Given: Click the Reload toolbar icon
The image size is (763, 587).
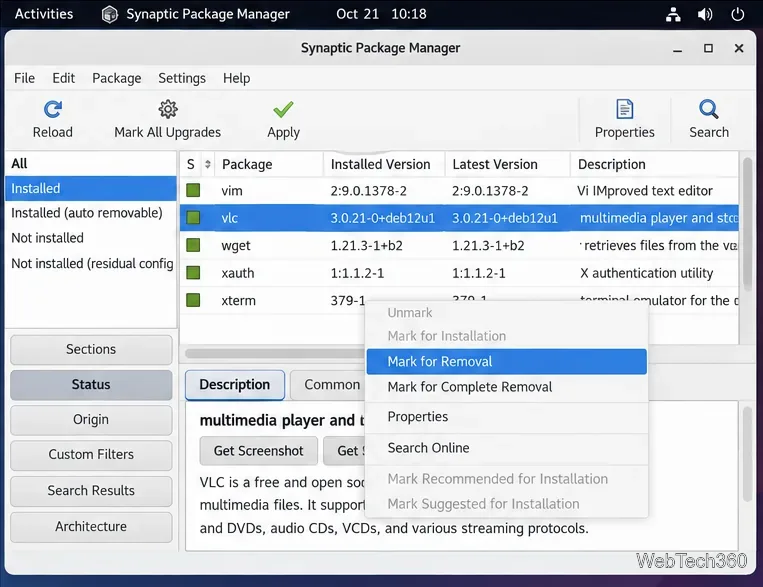Looking at the screenshot, I should [x=53, y=110].
